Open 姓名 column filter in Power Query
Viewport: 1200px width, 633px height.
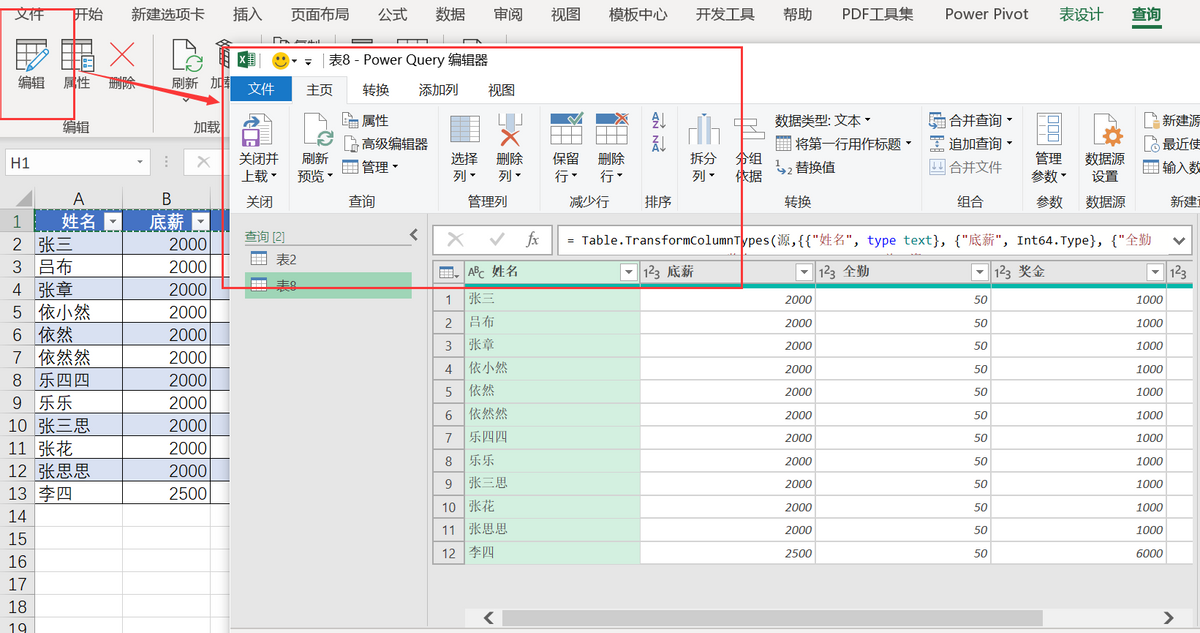(x=629, y=272)
